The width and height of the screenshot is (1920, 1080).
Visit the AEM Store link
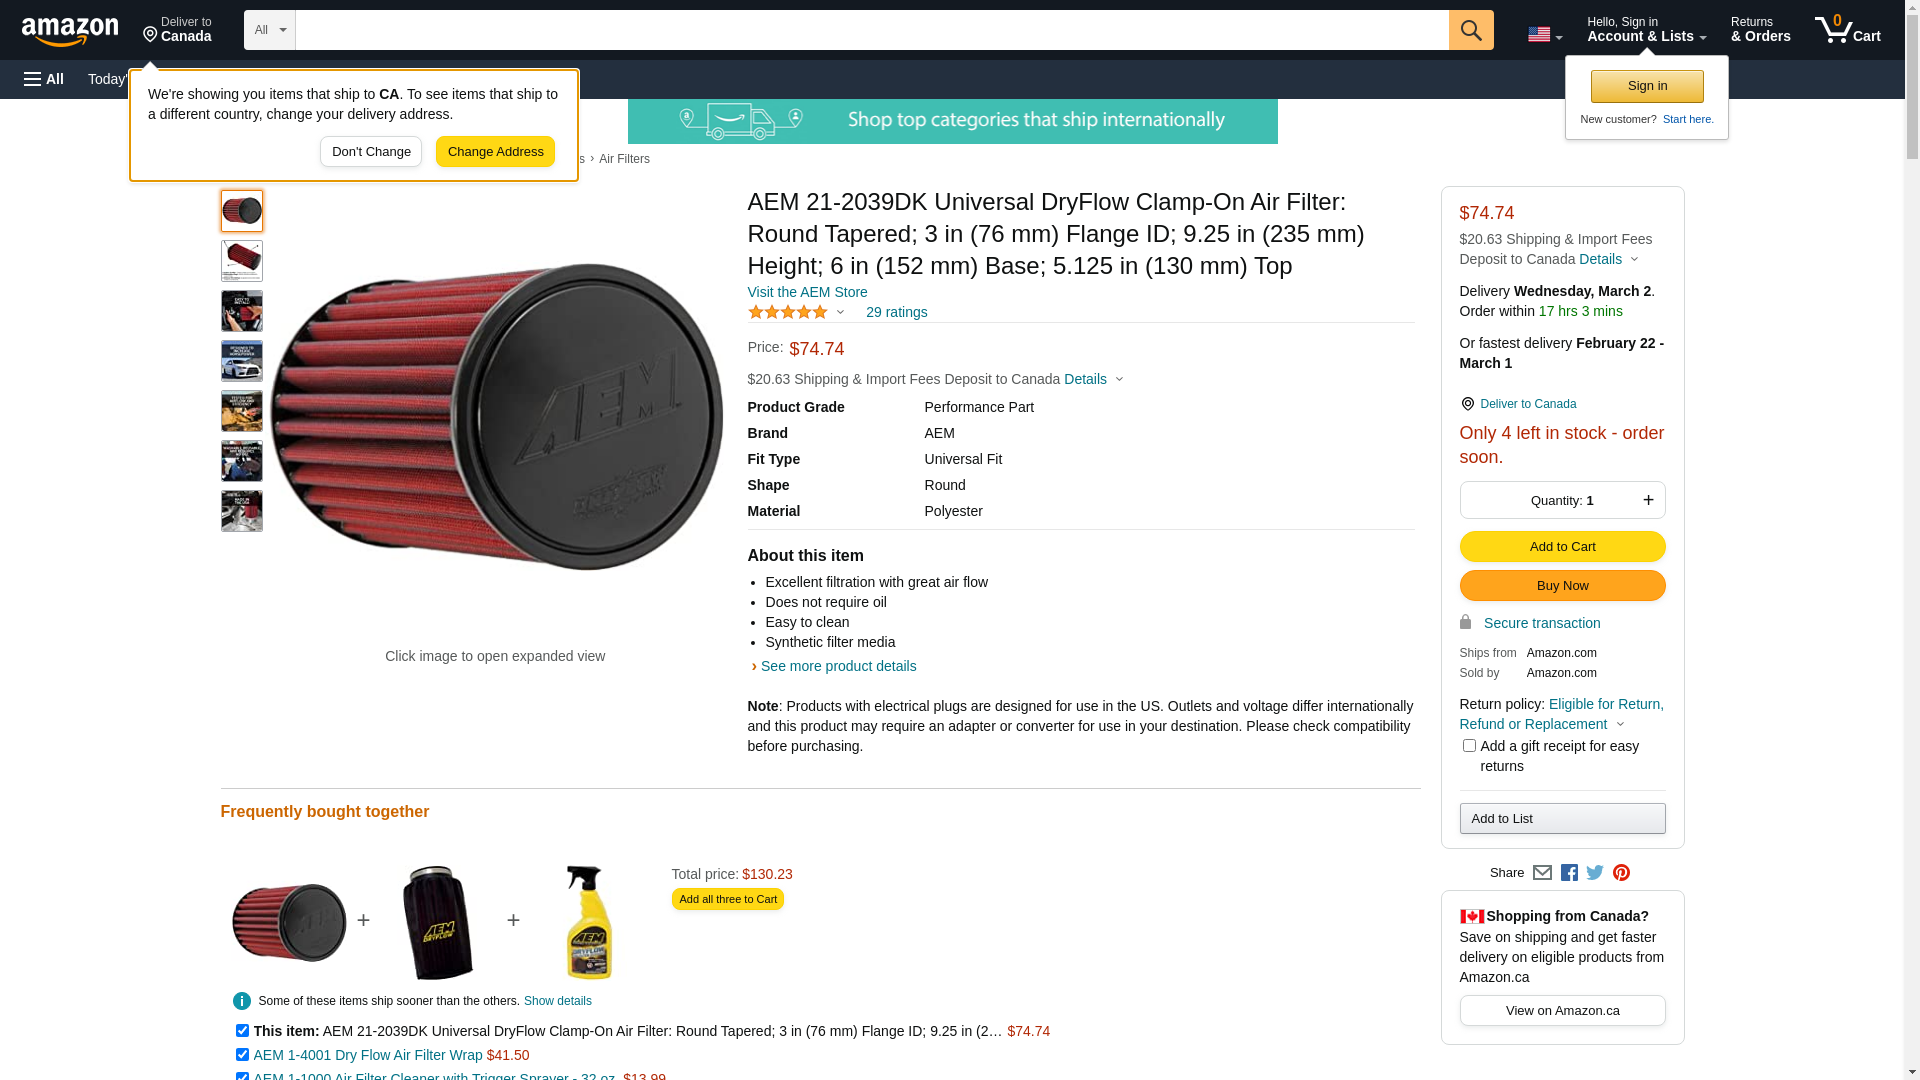click(x=807, y=292)
